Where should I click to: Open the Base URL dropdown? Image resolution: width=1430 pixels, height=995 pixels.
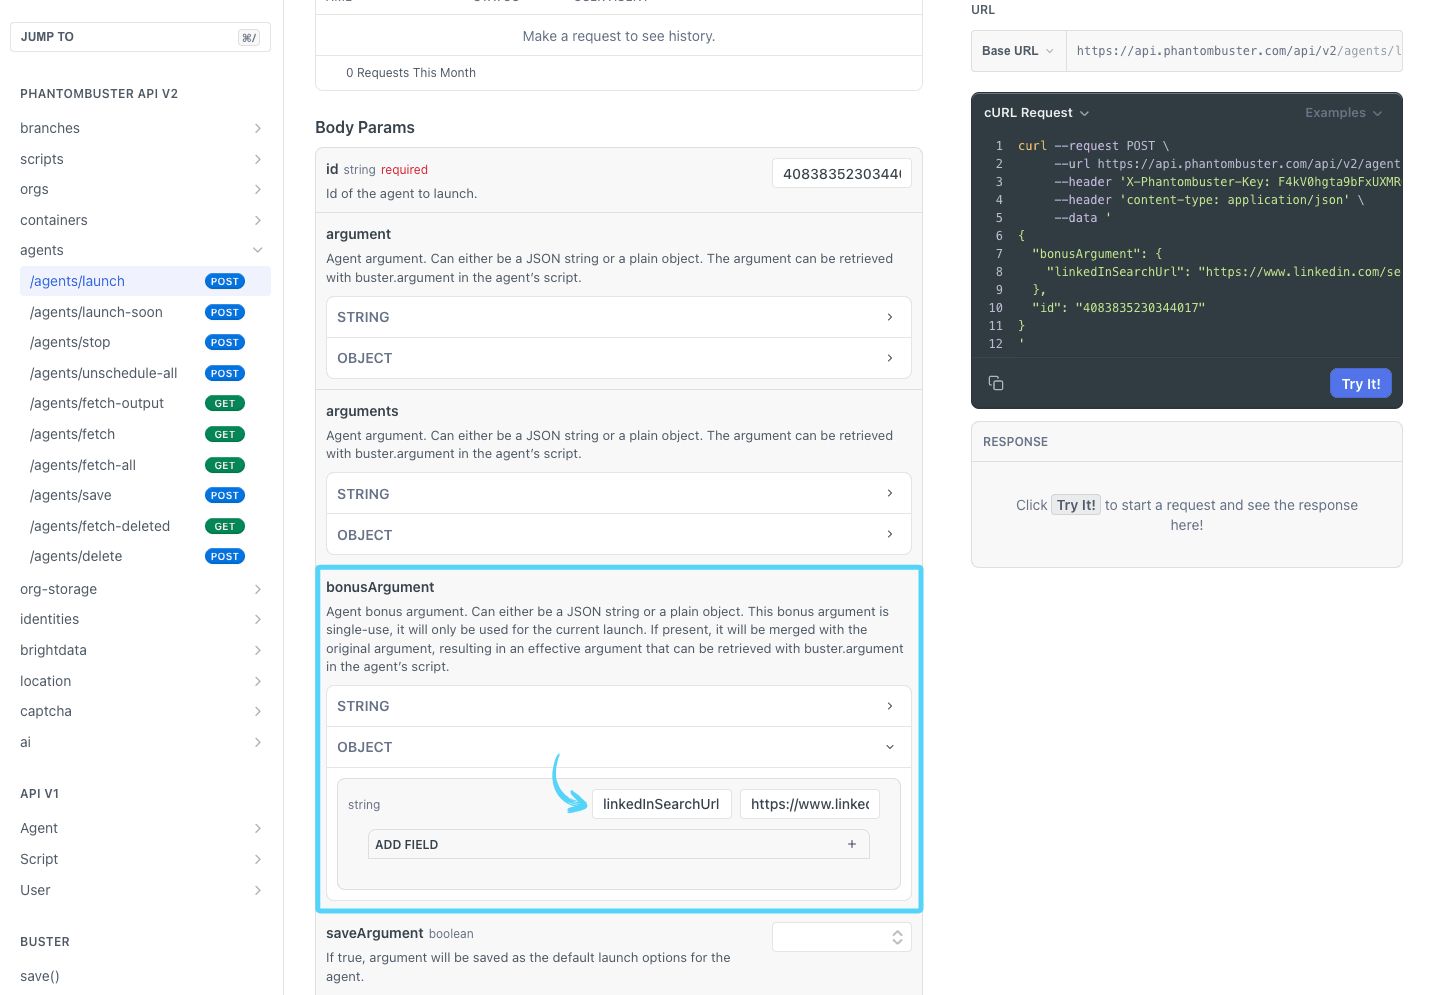(x=1018, y=51)
